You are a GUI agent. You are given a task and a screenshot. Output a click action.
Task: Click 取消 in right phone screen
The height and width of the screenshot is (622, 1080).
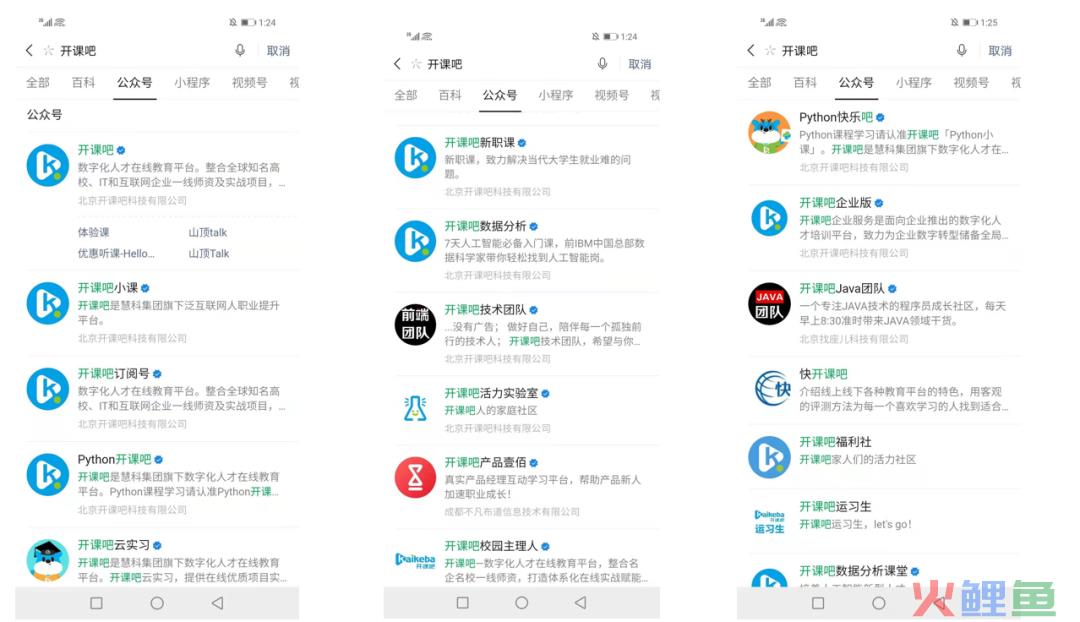tap(1000, 50)
